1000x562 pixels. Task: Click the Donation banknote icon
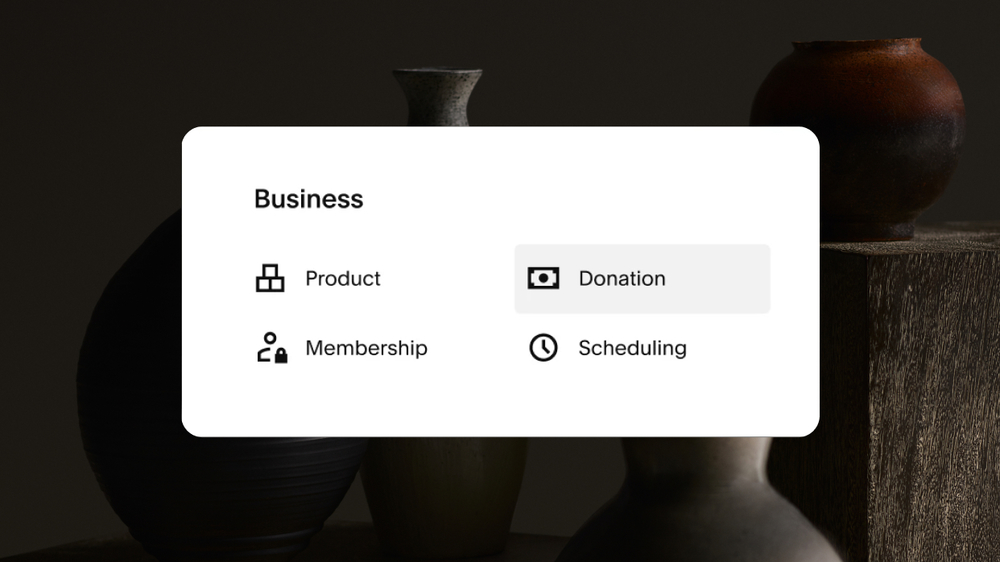click(x=543, y=278)
